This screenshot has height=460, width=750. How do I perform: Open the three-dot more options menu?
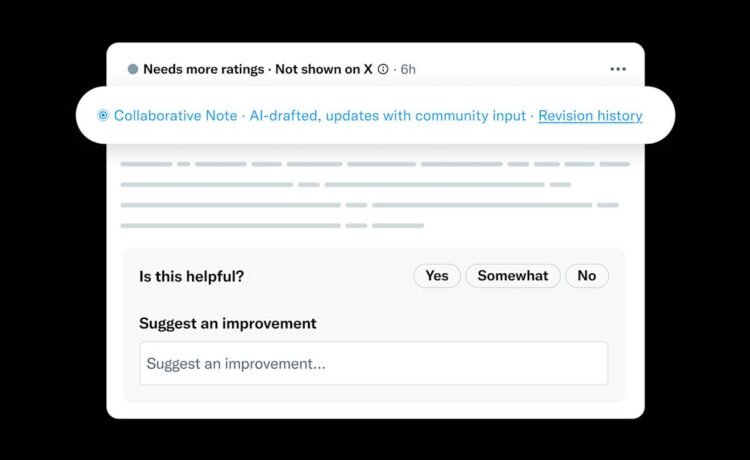coord(618,69)
